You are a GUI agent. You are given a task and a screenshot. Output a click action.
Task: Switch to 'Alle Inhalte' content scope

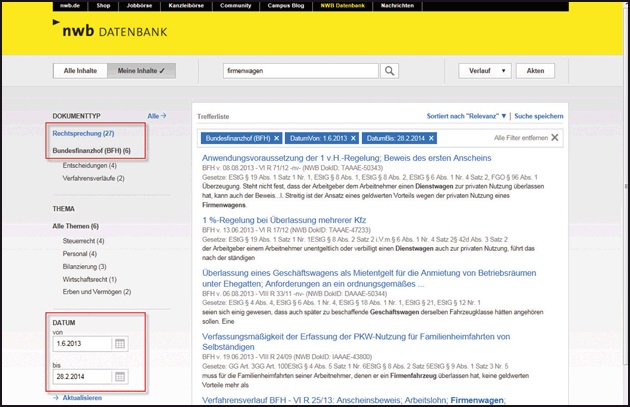79,71
